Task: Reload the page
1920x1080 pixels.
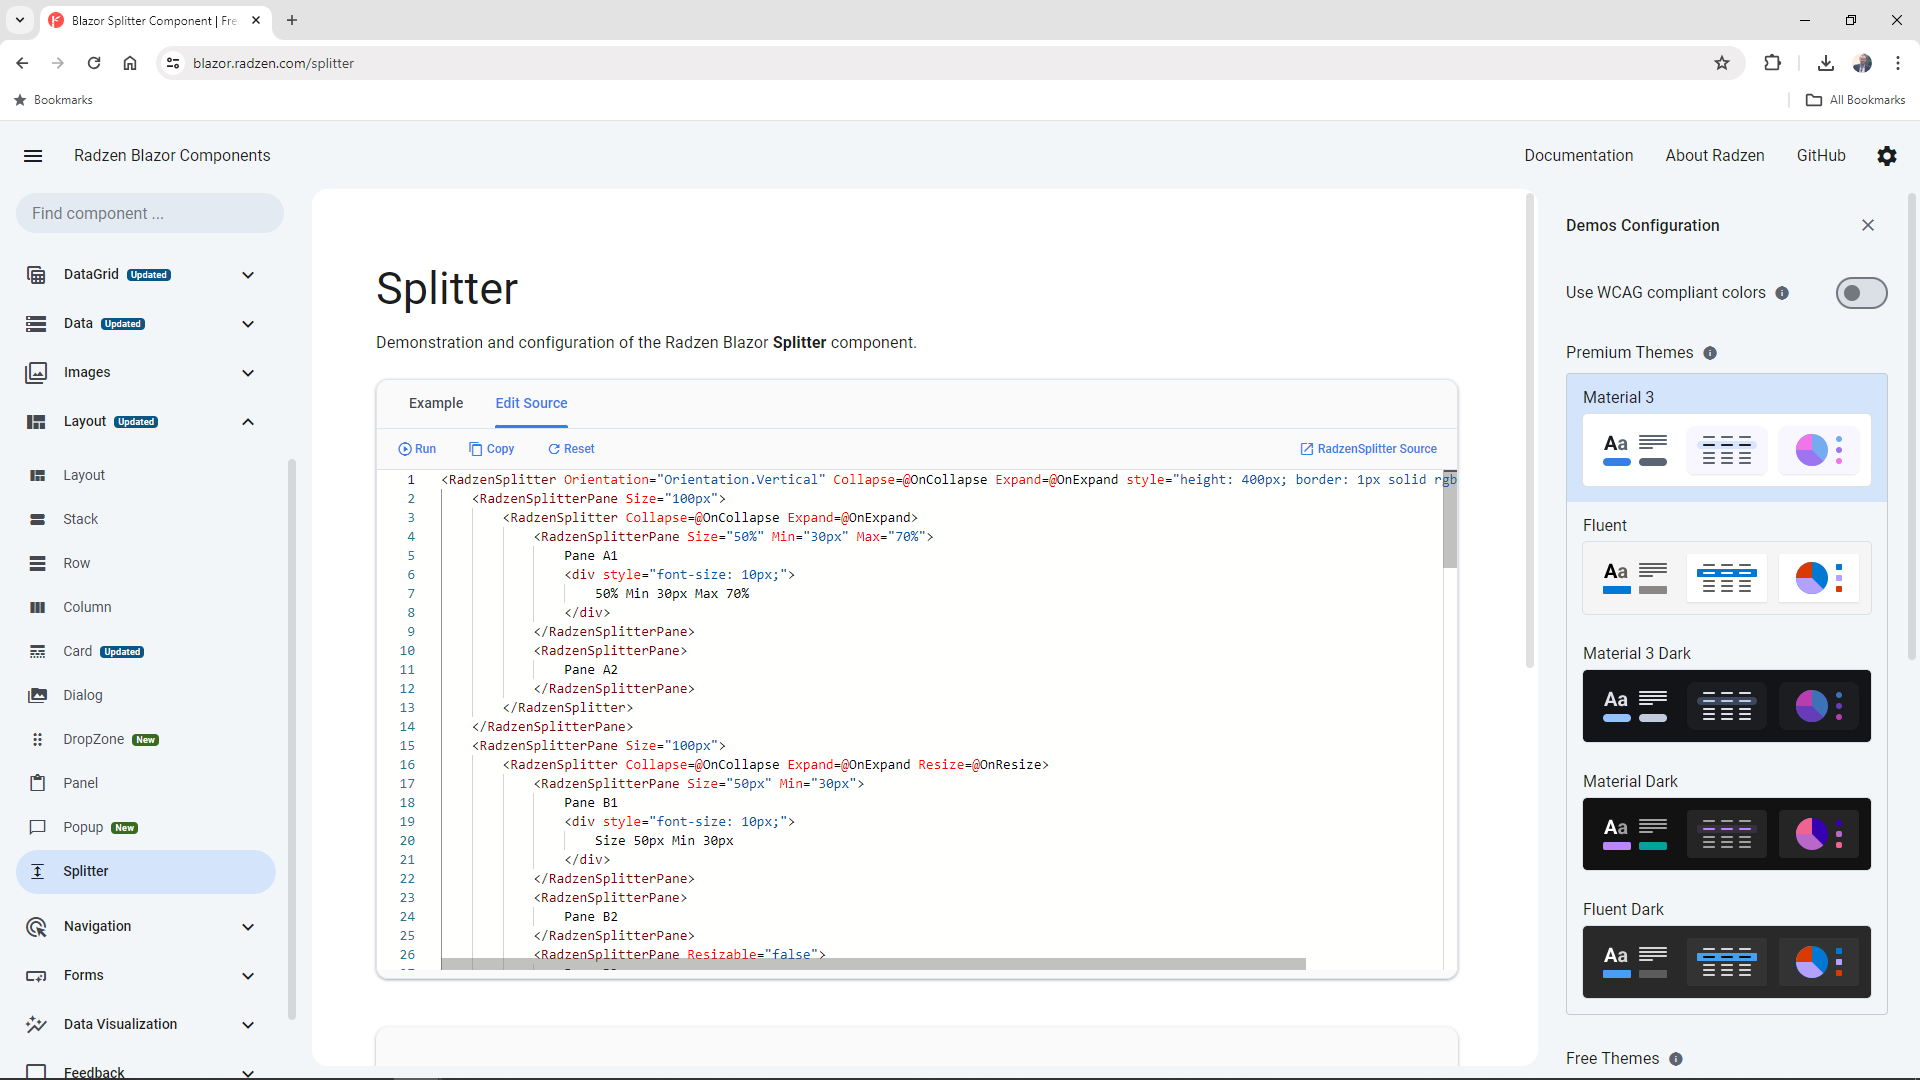Action: [94, 63]
